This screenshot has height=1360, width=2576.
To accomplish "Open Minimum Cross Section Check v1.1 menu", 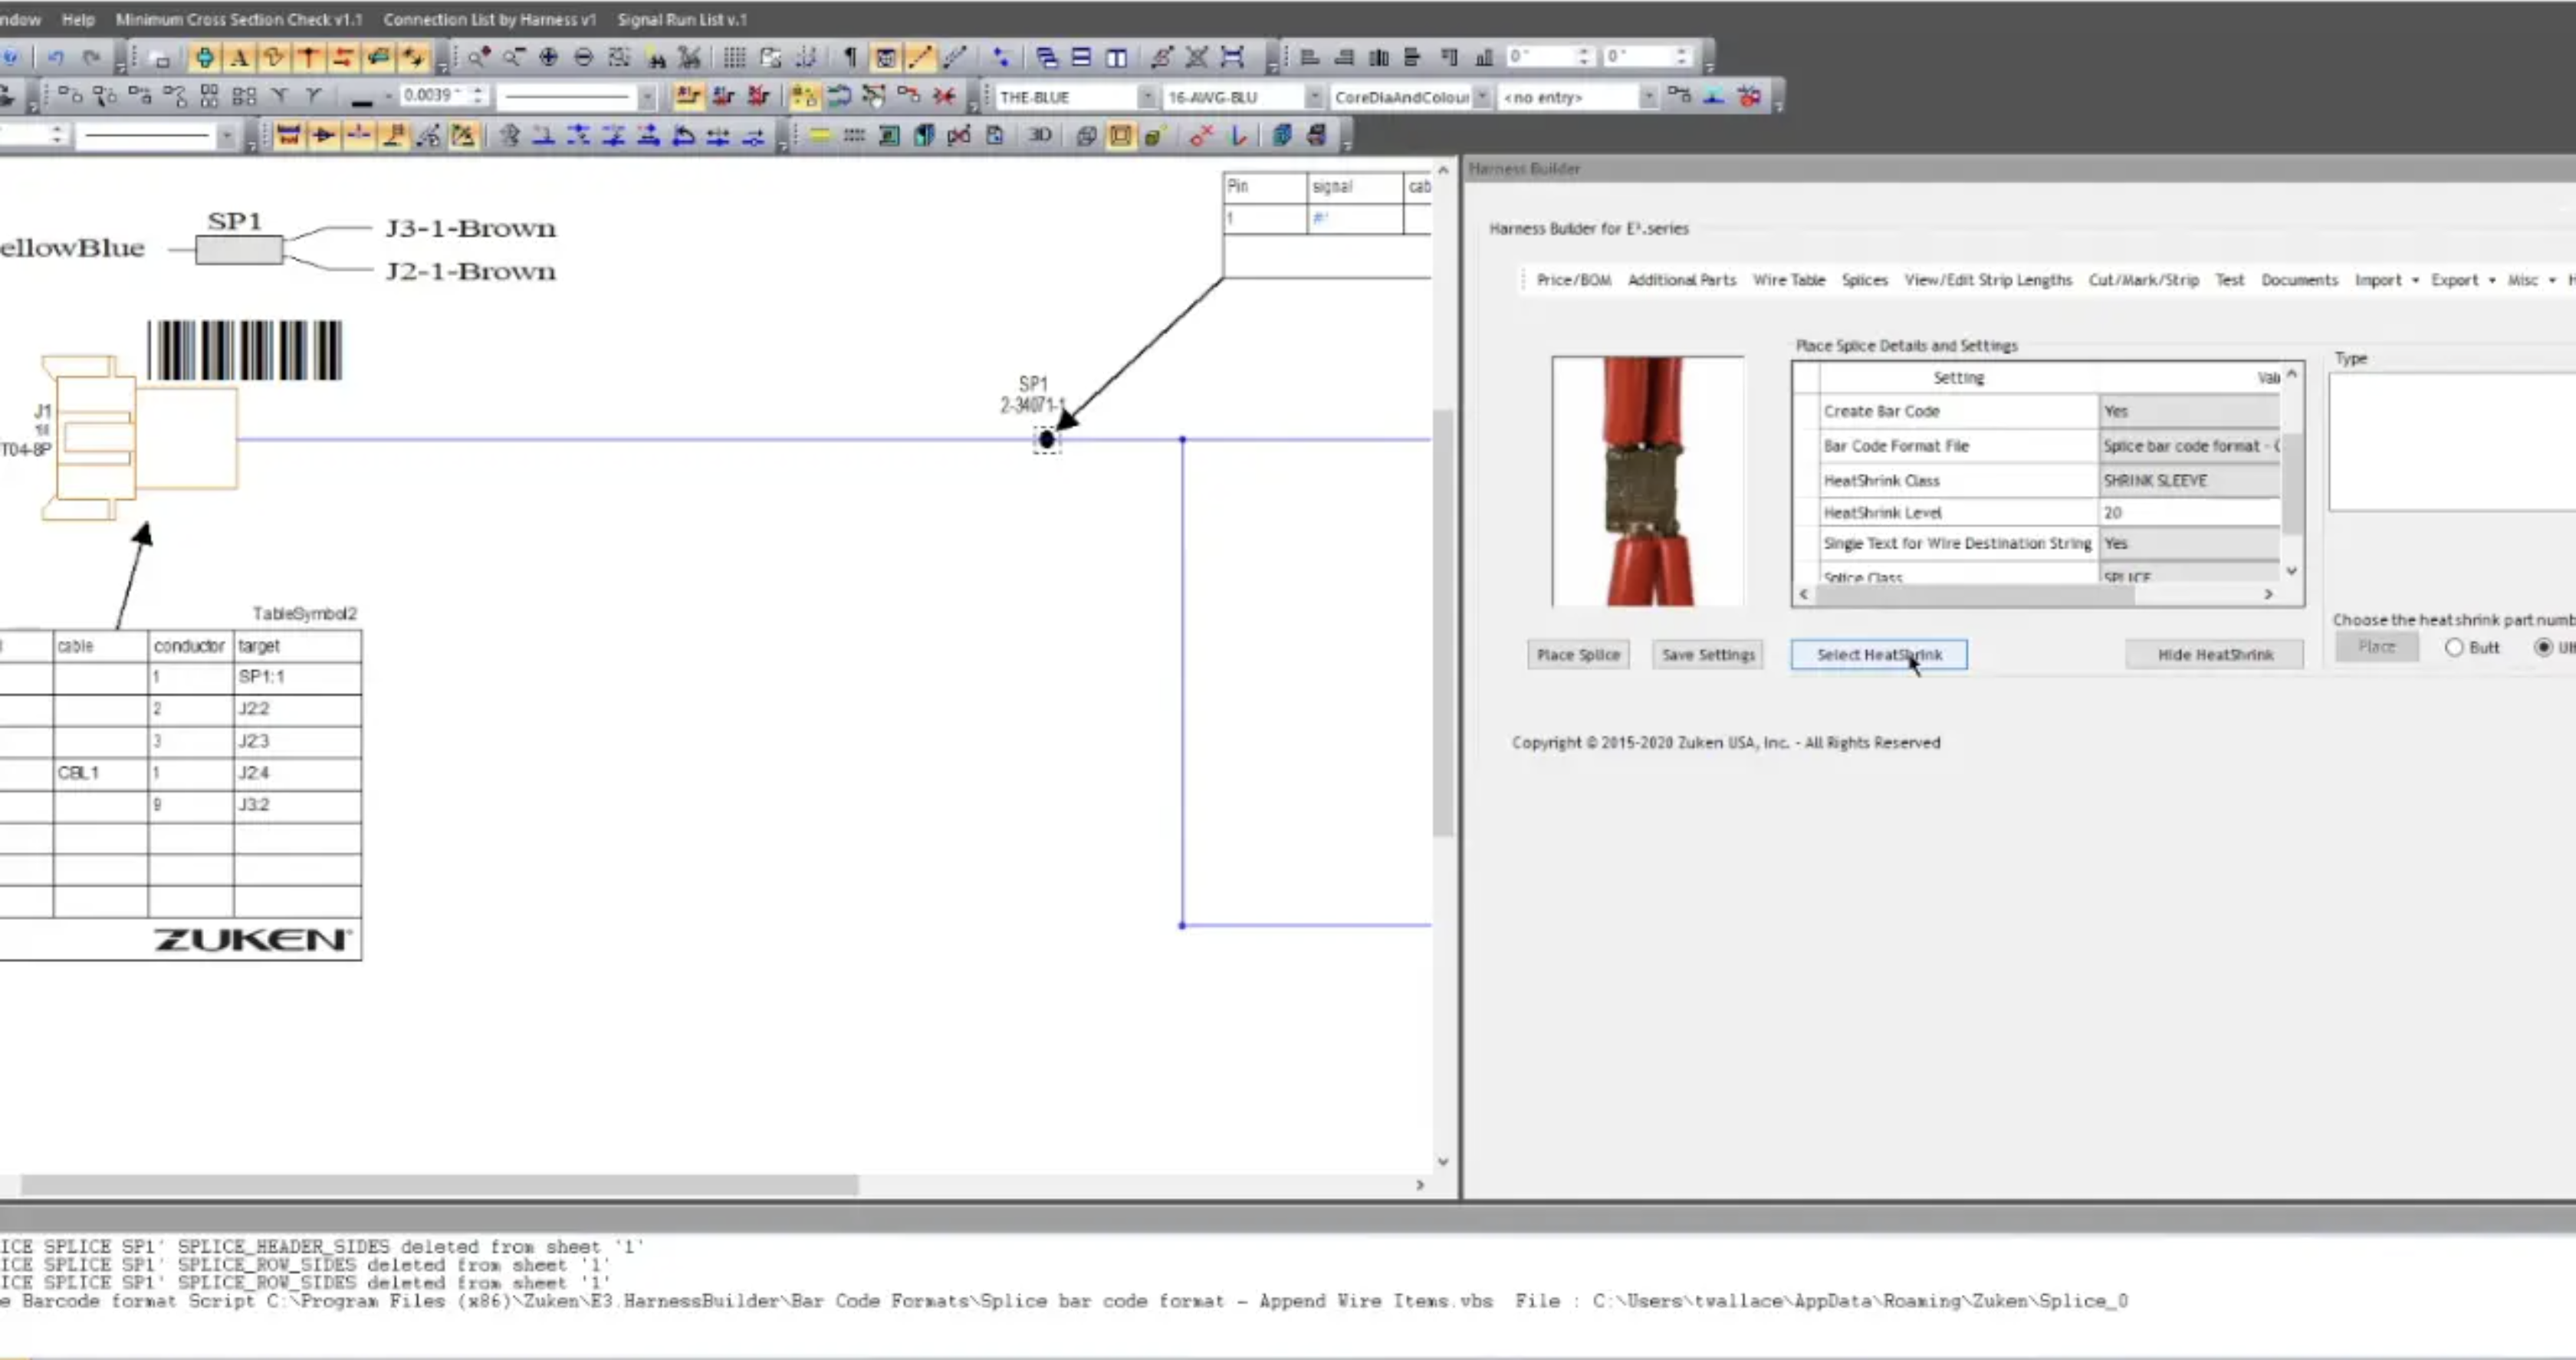I will tap(239, 19).
